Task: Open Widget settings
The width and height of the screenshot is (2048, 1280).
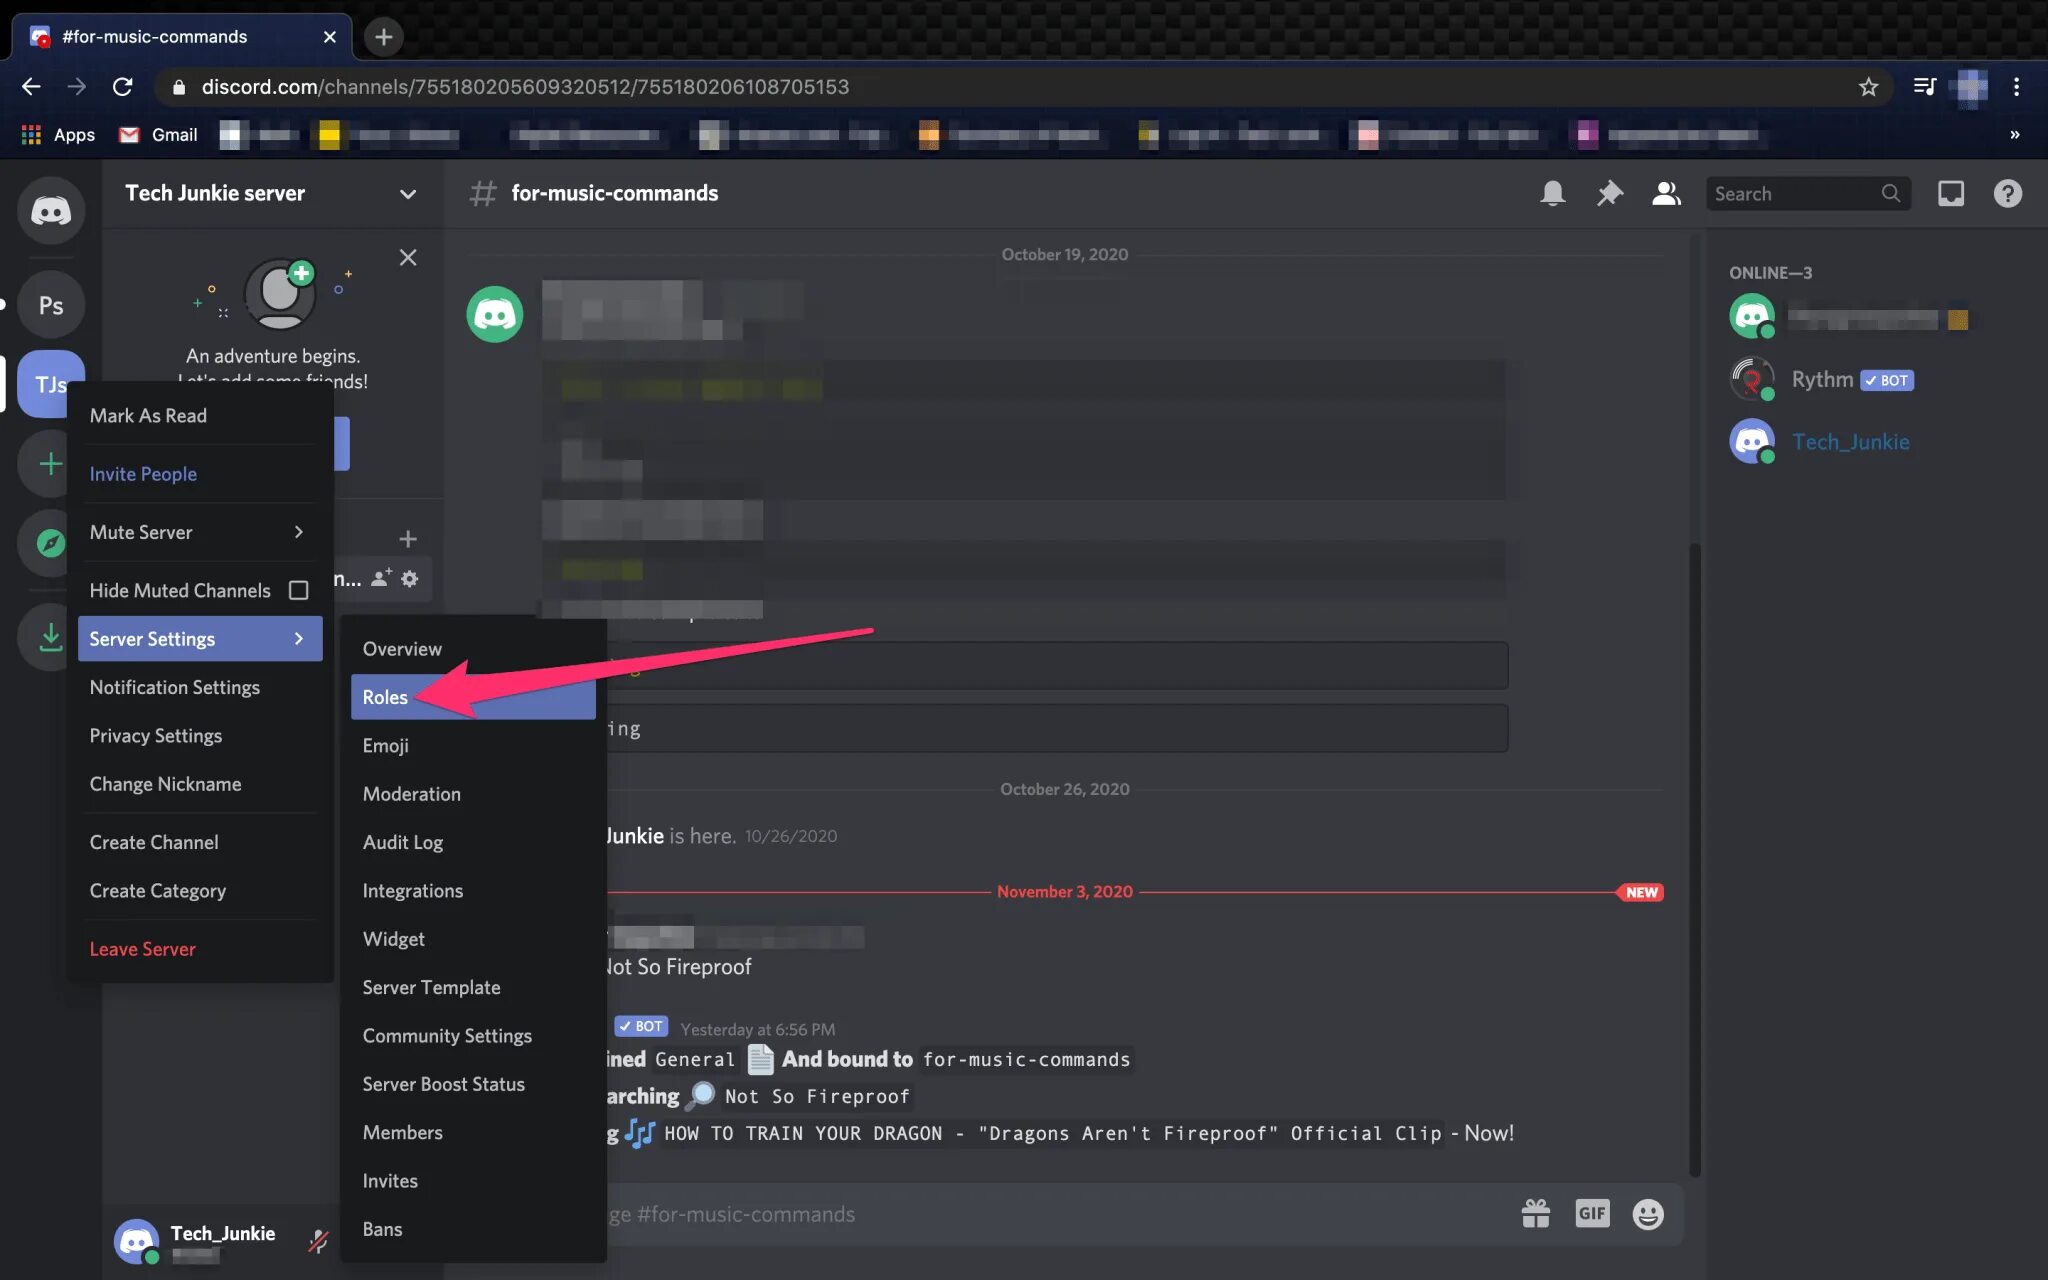Action: click(x=473, y=939)
